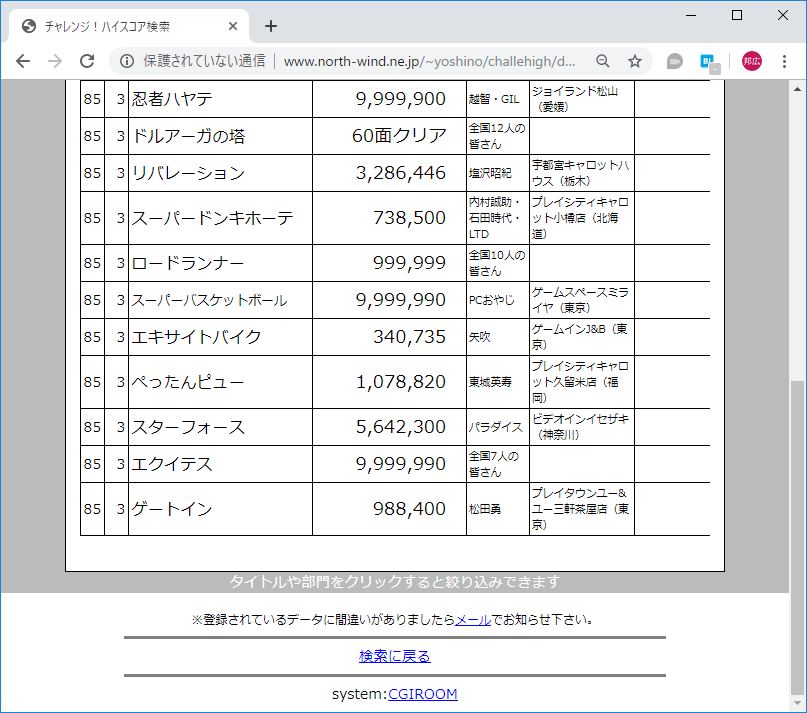
Task: Click the title エキサイトバイク
Action: coord(196,337)
